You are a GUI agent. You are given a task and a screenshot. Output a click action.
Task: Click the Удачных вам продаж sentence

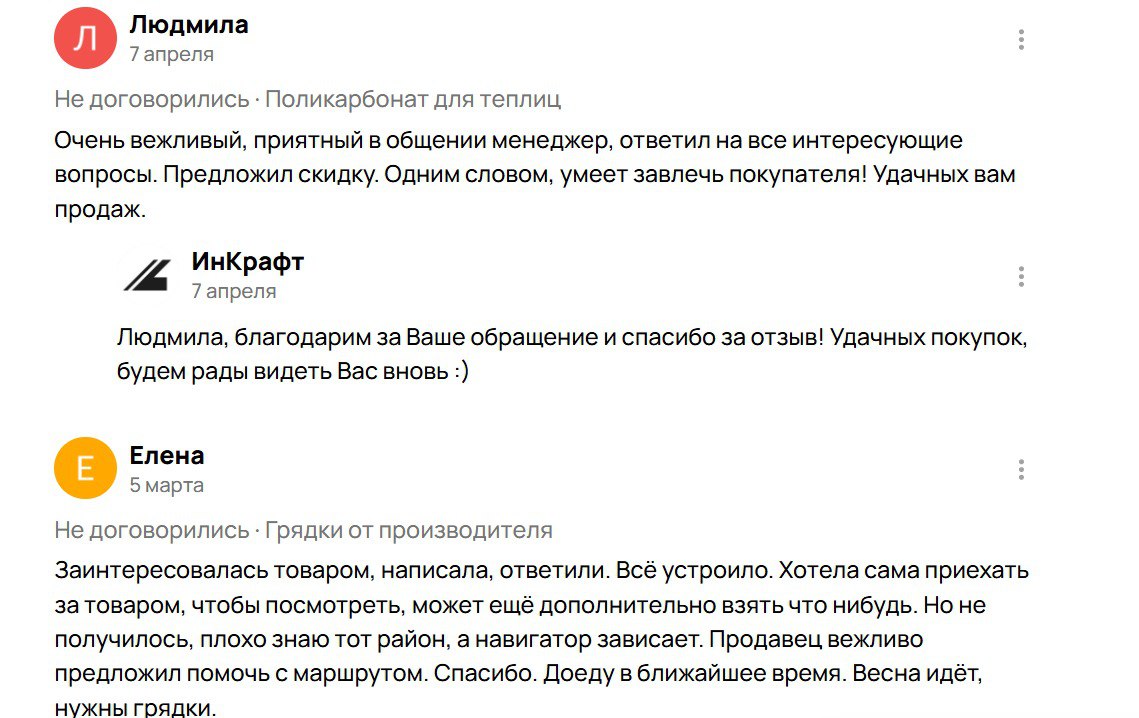pyautogui.click(x=535, y=192)
